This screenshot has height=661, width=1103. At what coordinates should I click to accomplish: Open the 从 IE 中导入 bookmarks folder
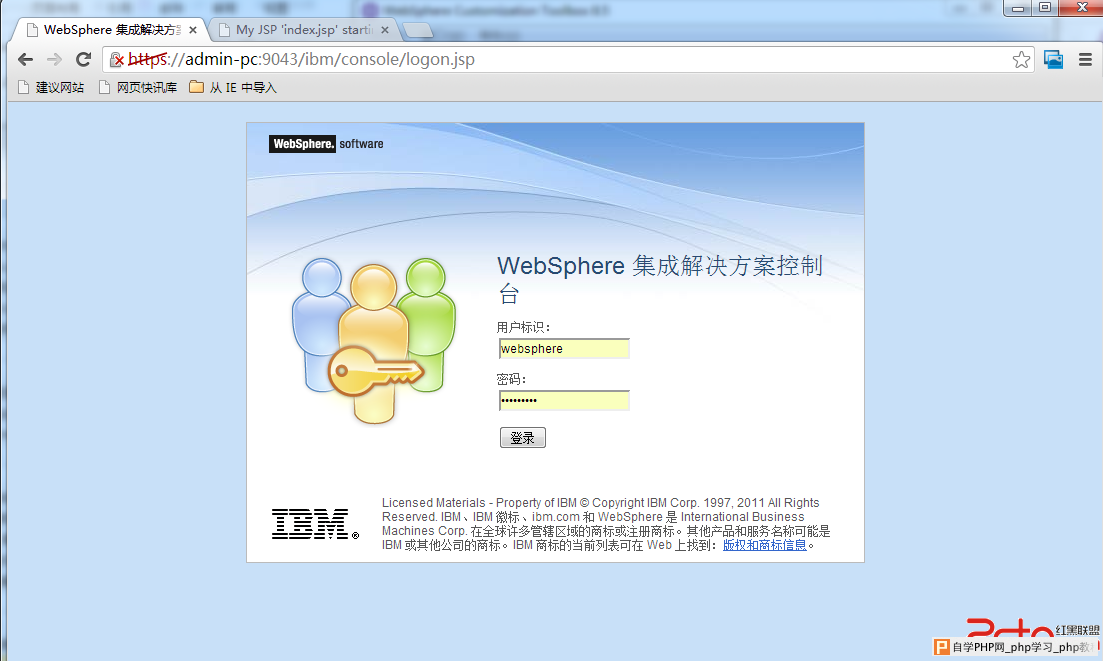click(233, 87)
